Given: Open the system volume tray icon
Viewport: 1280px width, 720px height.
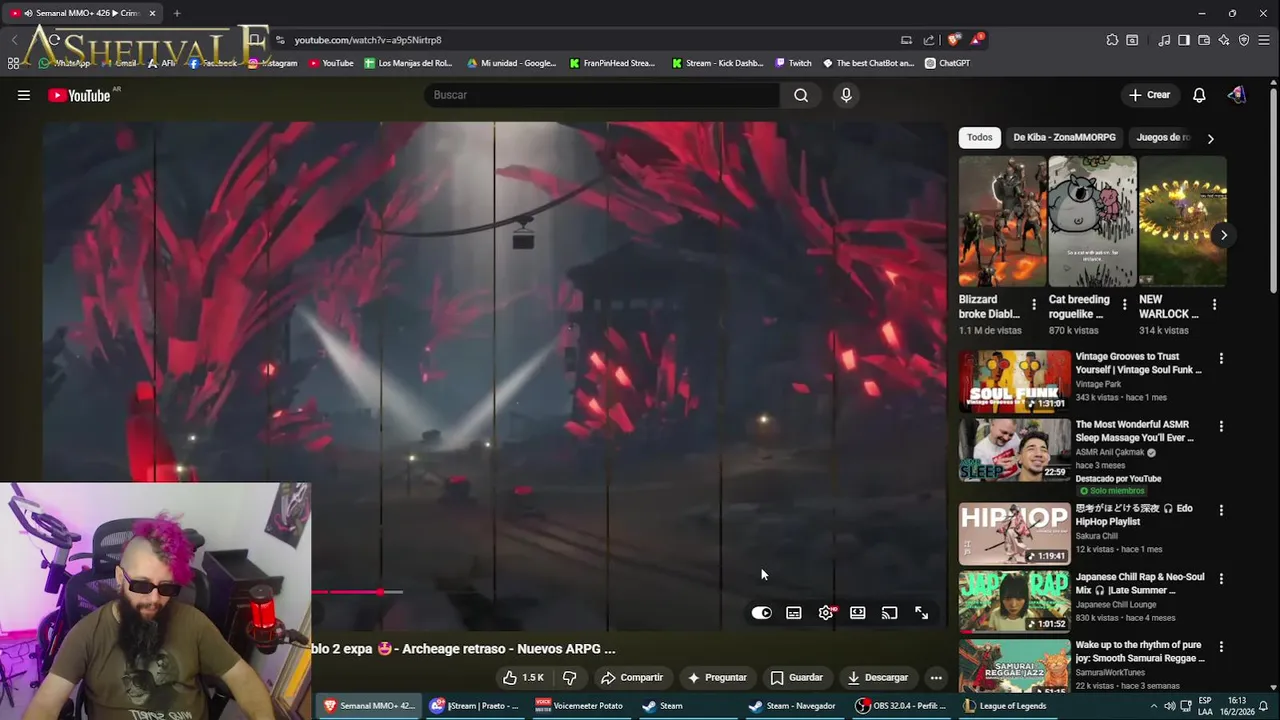Looking at the screenshot, I should pyautogui.click(x=1169, y=706).
